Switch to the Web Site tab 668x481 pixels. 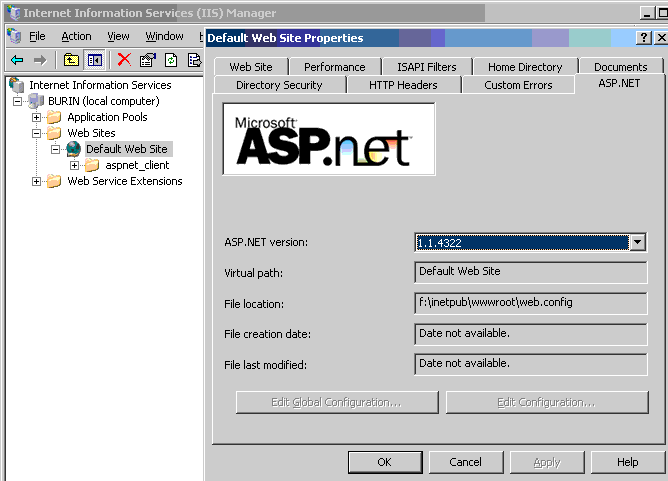tap(251, 67)
